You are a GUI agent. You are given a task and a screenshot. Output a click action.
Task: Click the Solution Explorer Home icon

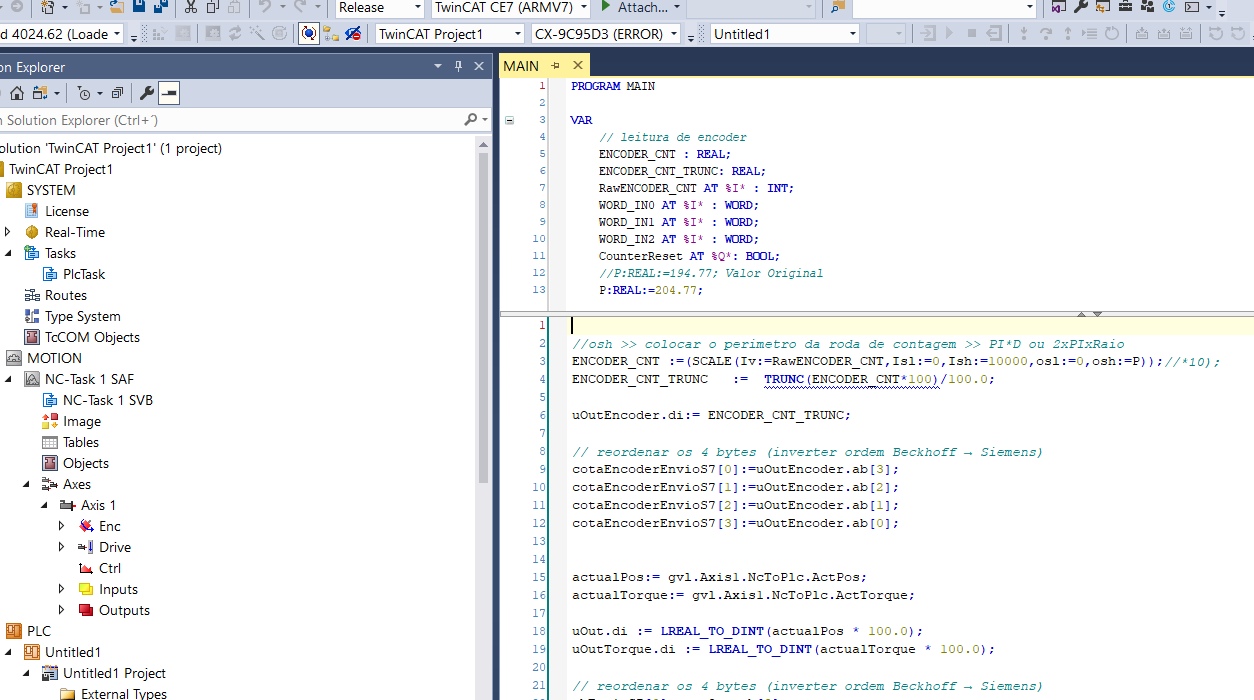(17, 93)
